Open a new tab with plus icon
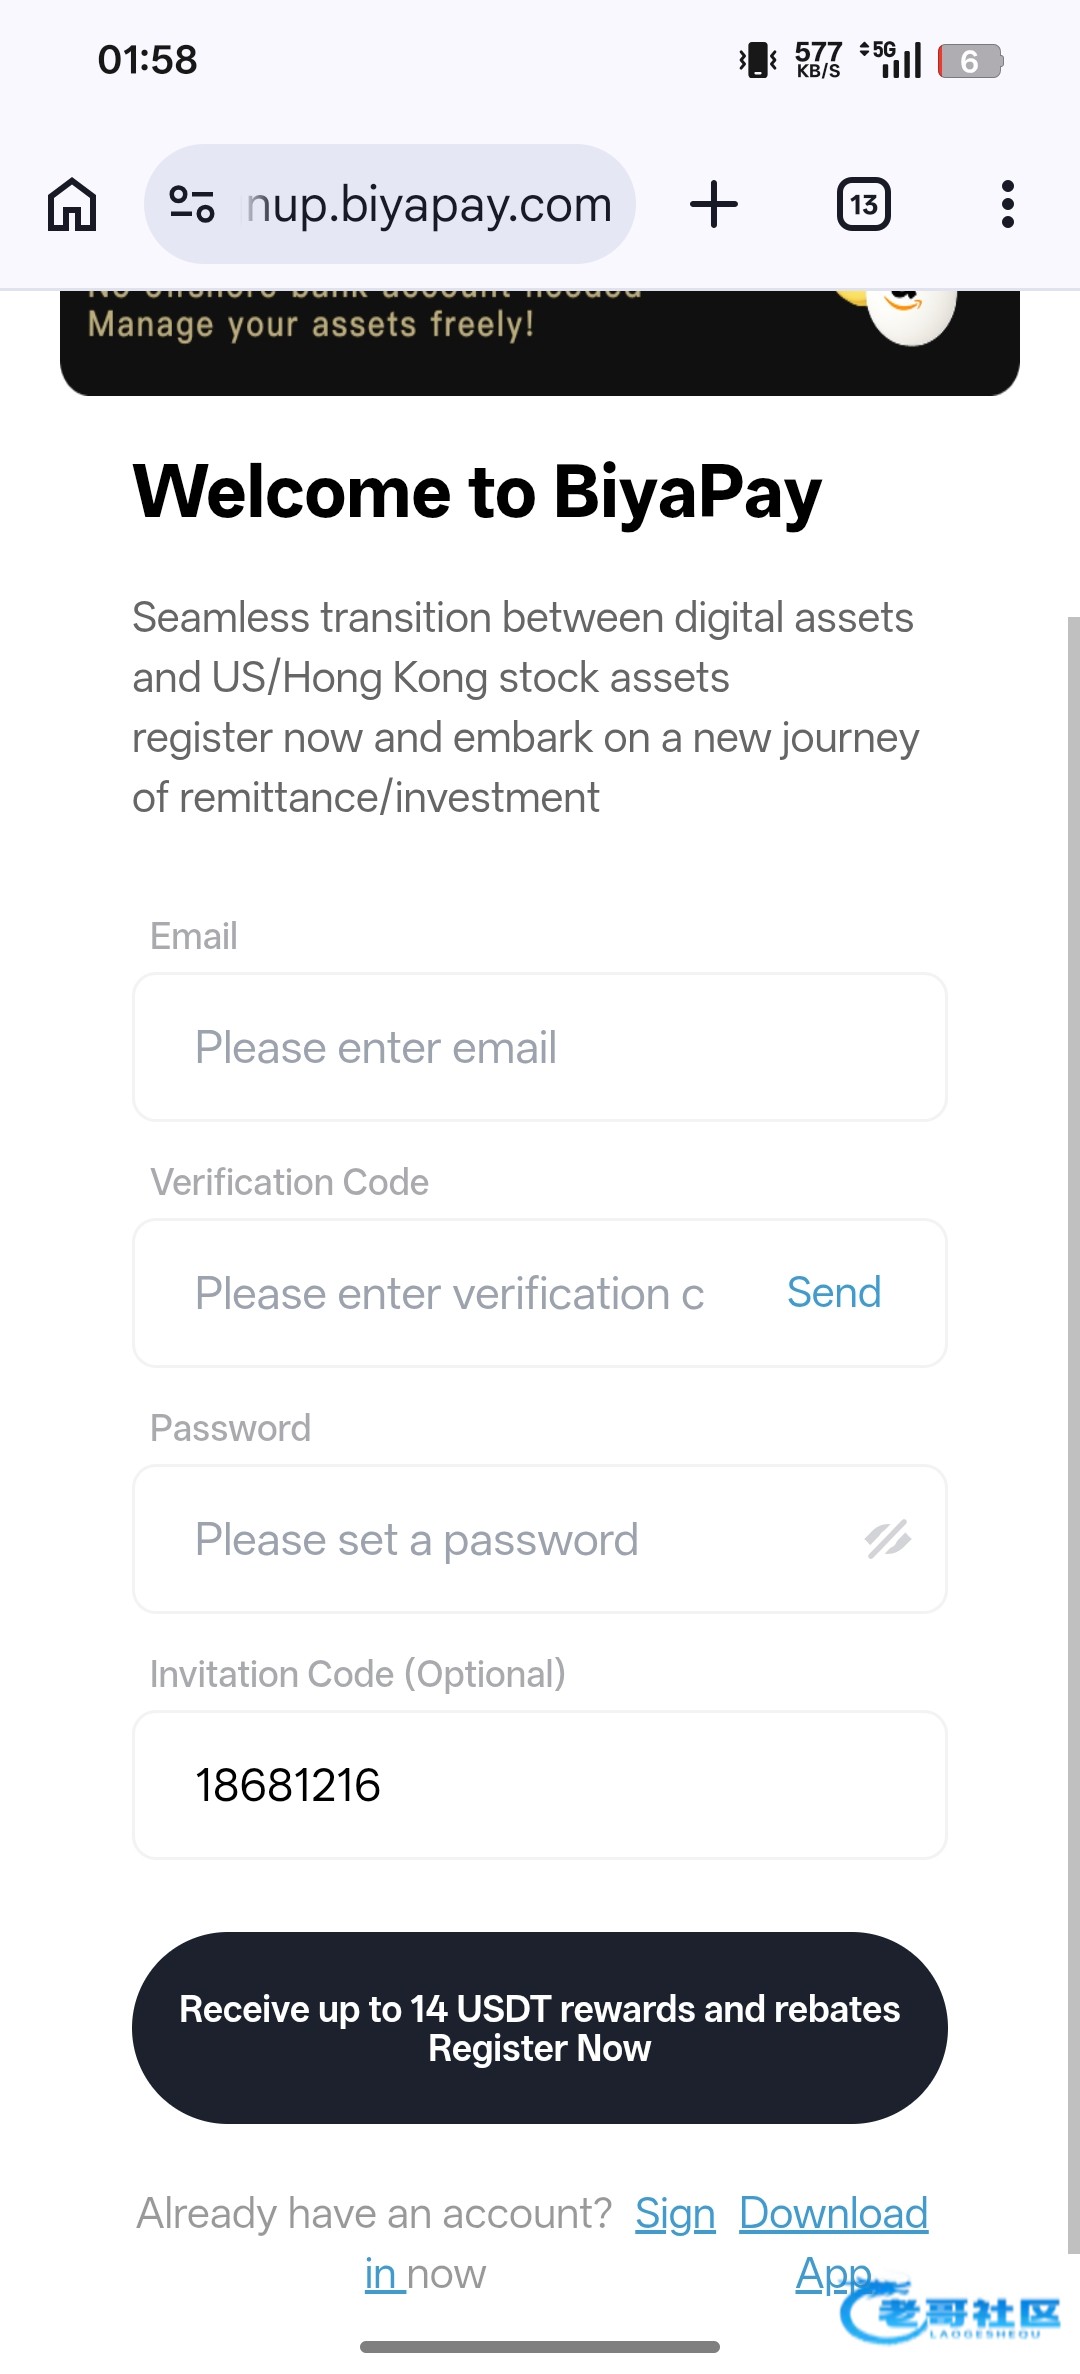 coord(714,205)
